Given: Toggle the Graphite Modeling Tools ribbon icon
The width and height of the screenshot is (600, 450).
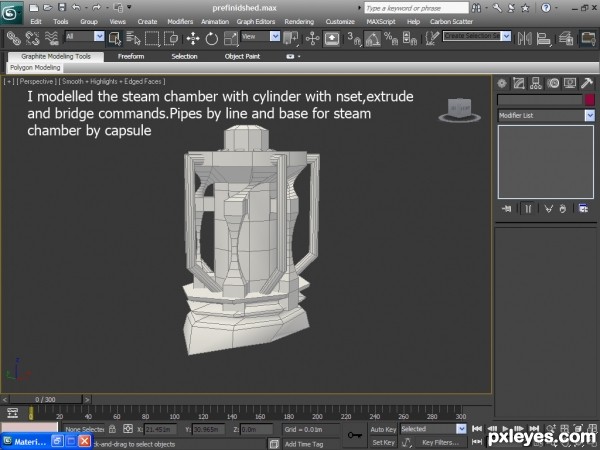Looking at the screenshot, I should point(588,38).
